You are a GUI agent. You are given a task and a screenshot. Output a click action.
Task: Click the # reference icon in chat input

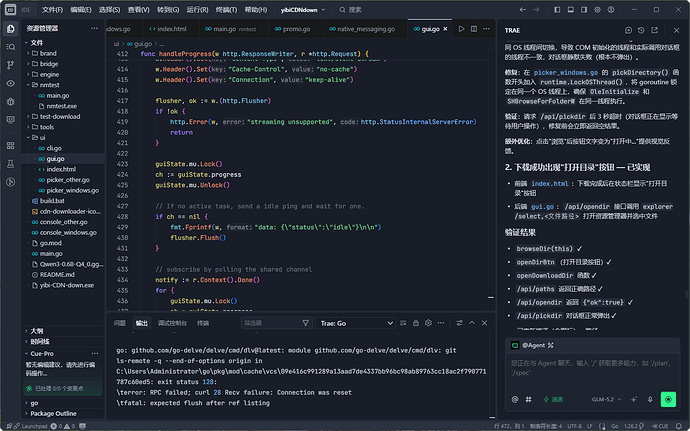[x=529, y=399]
